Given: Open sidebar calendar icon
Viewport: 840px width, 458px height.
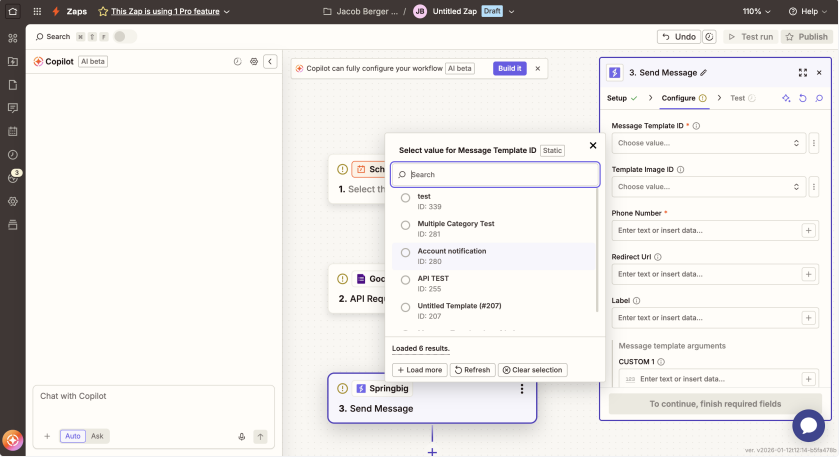Looking at the screenshot, I should [13, 131].
